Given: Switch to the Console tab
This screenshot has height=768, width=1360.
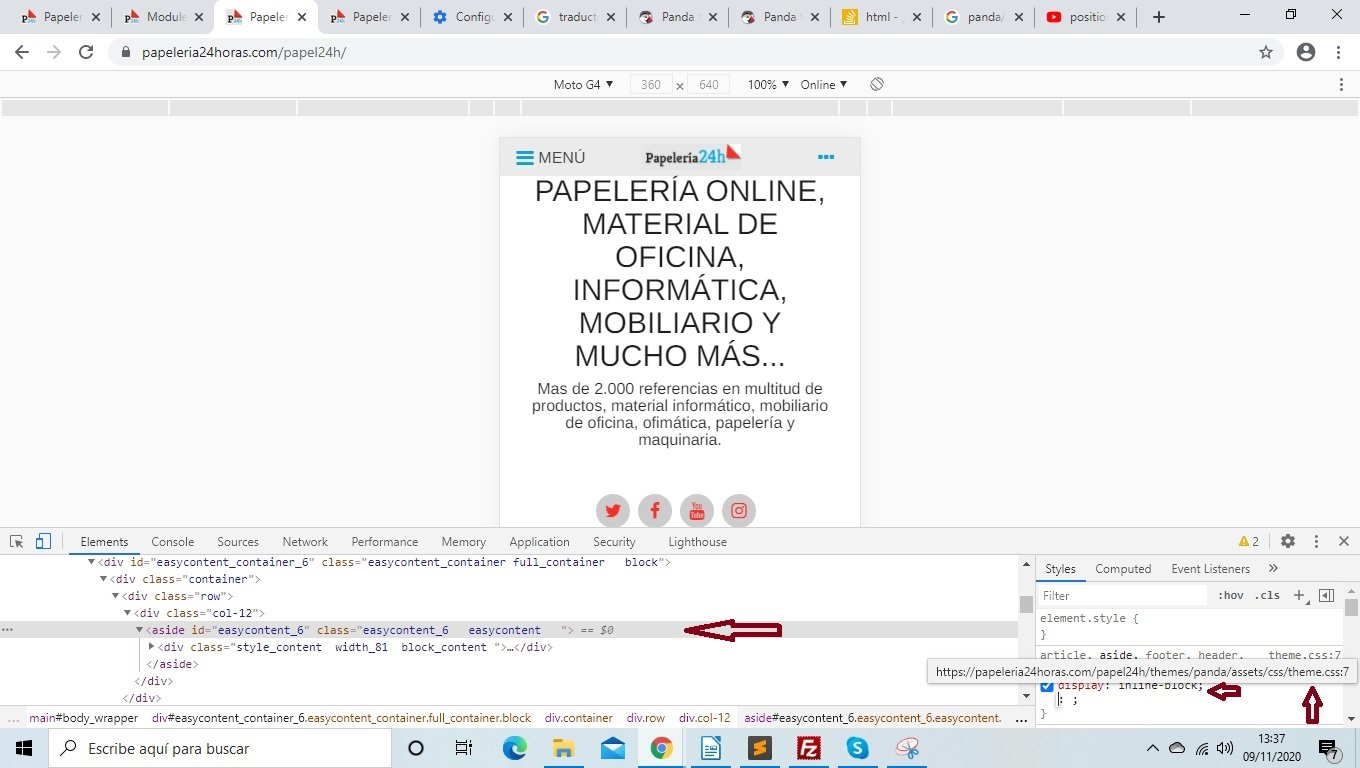Looking at the screenshot, I should coord(173,542).
